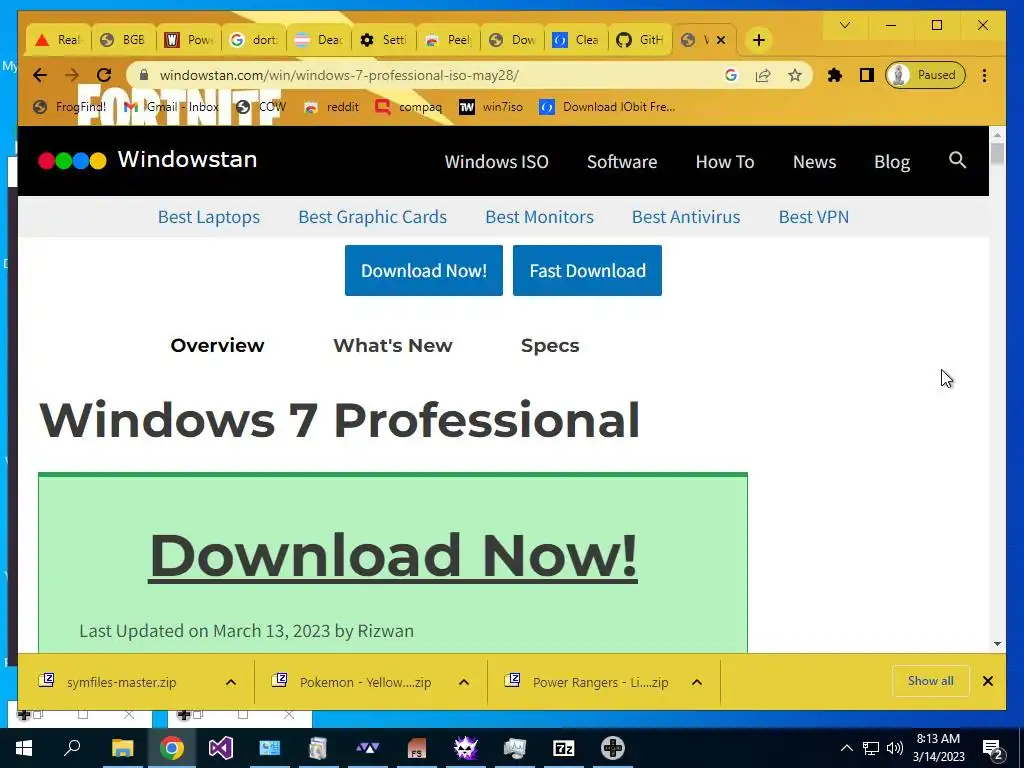Switch to the Peel tab
1024x768 pixels.
[448, 40]
